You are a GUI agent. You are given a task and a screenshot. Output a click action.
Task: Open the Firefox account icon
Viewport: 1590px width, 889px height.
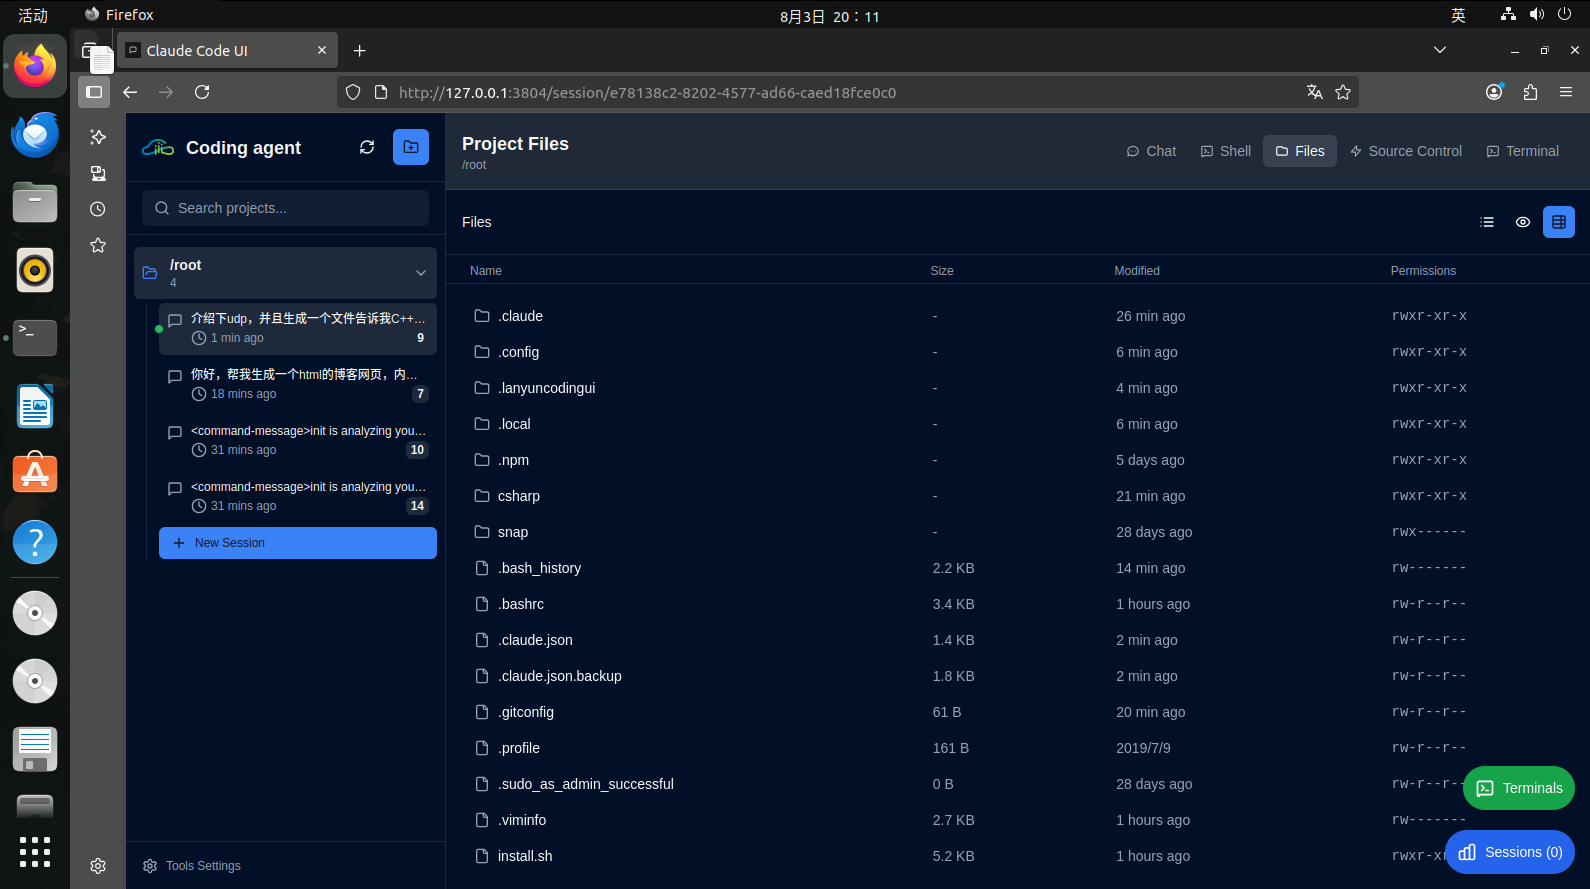pyautogui.click(x=1494, y=92)
